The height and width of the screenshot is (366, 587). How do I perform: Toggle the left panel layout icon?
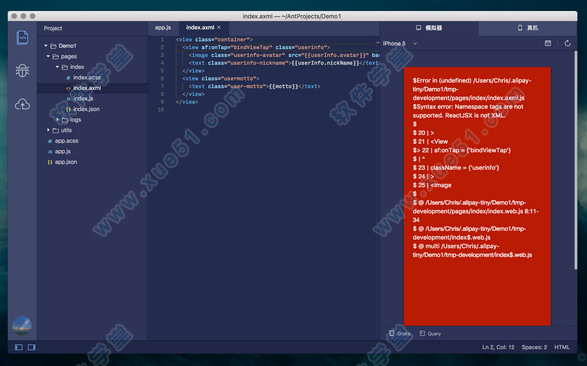click(x=19, y=347)
